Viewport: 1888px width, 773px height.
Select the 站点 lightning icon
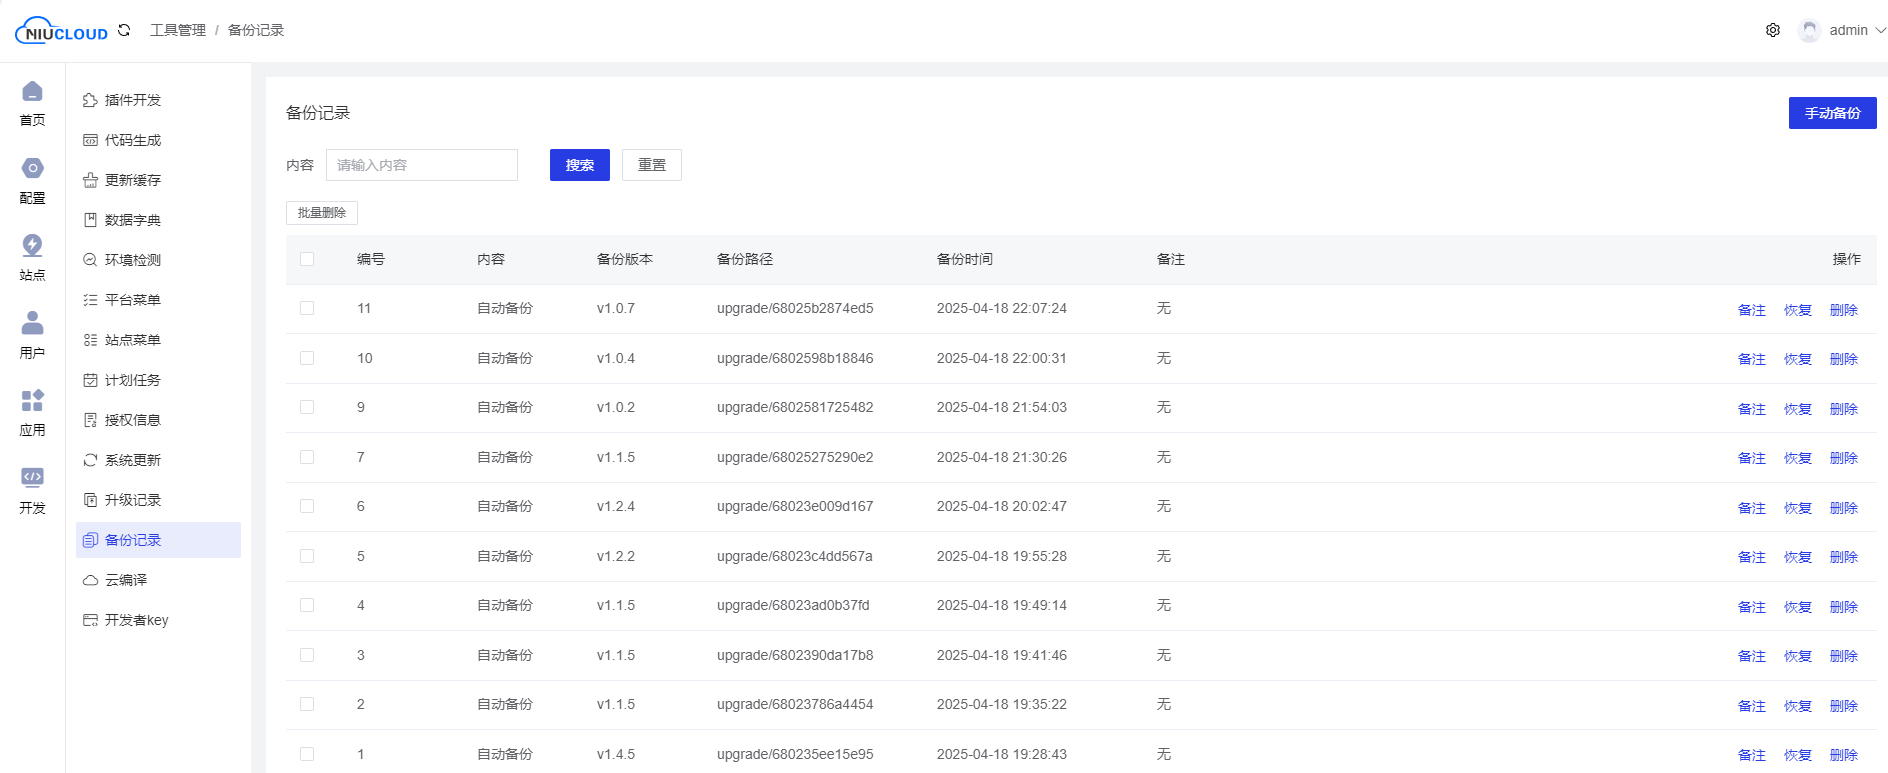click(32, 246)
